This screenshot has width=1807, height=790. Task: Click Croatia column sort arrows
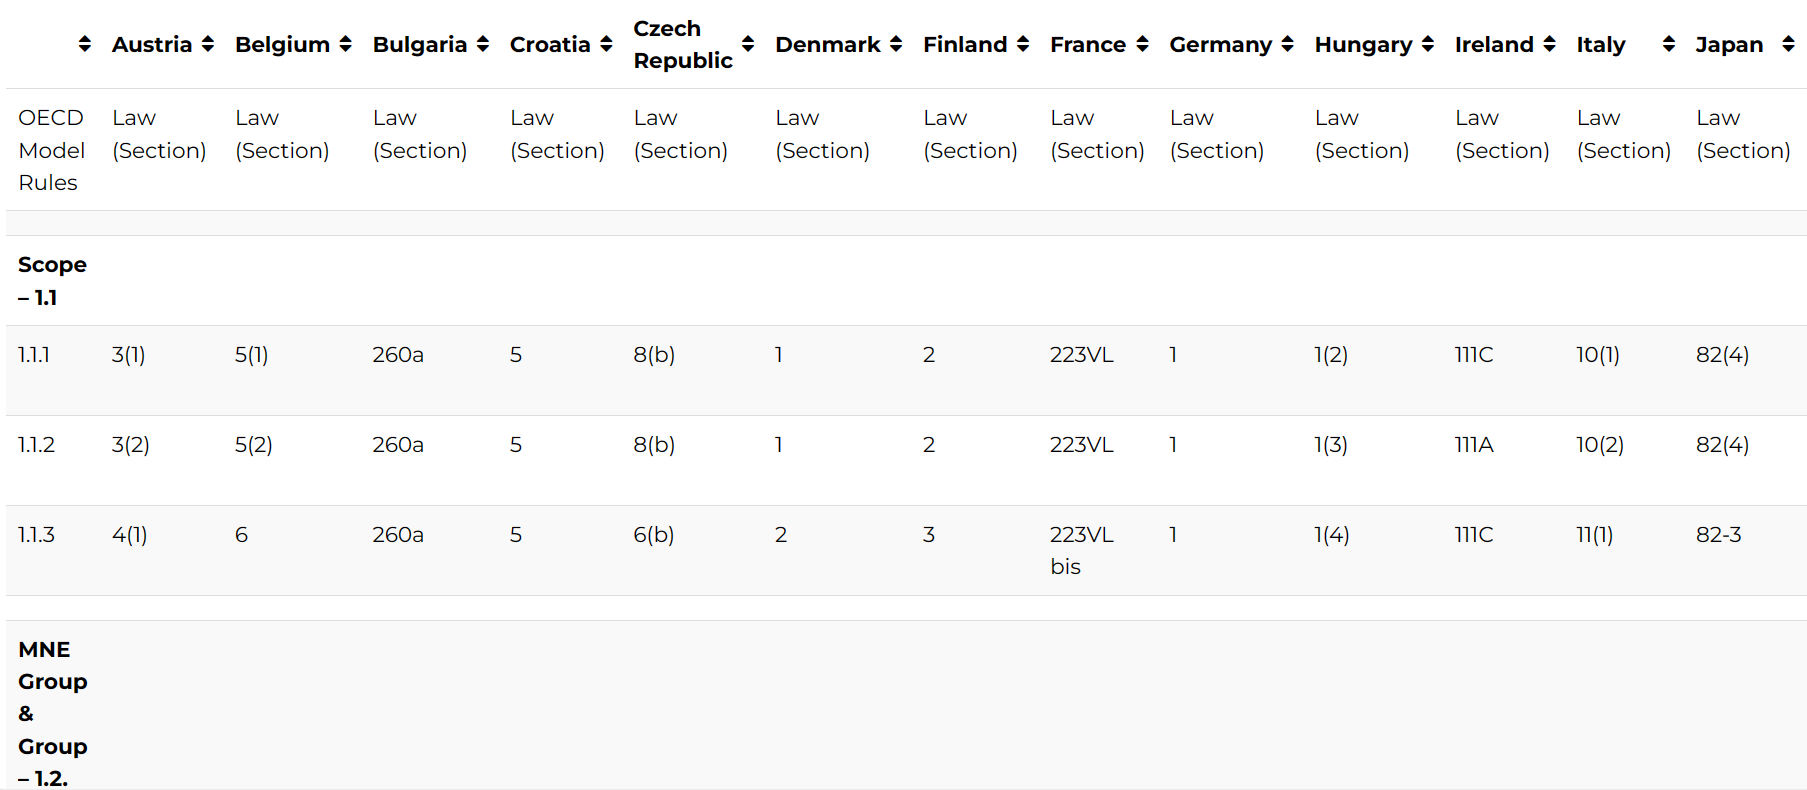[606, 44]
